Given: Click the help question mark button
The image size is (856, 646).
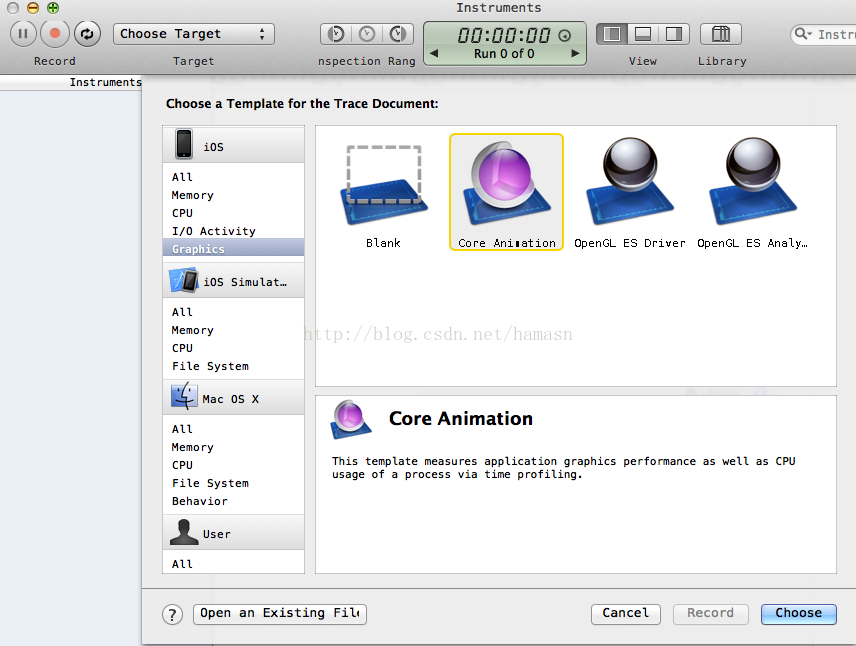Looking at the screenshot, I should [x=172, y=614].
